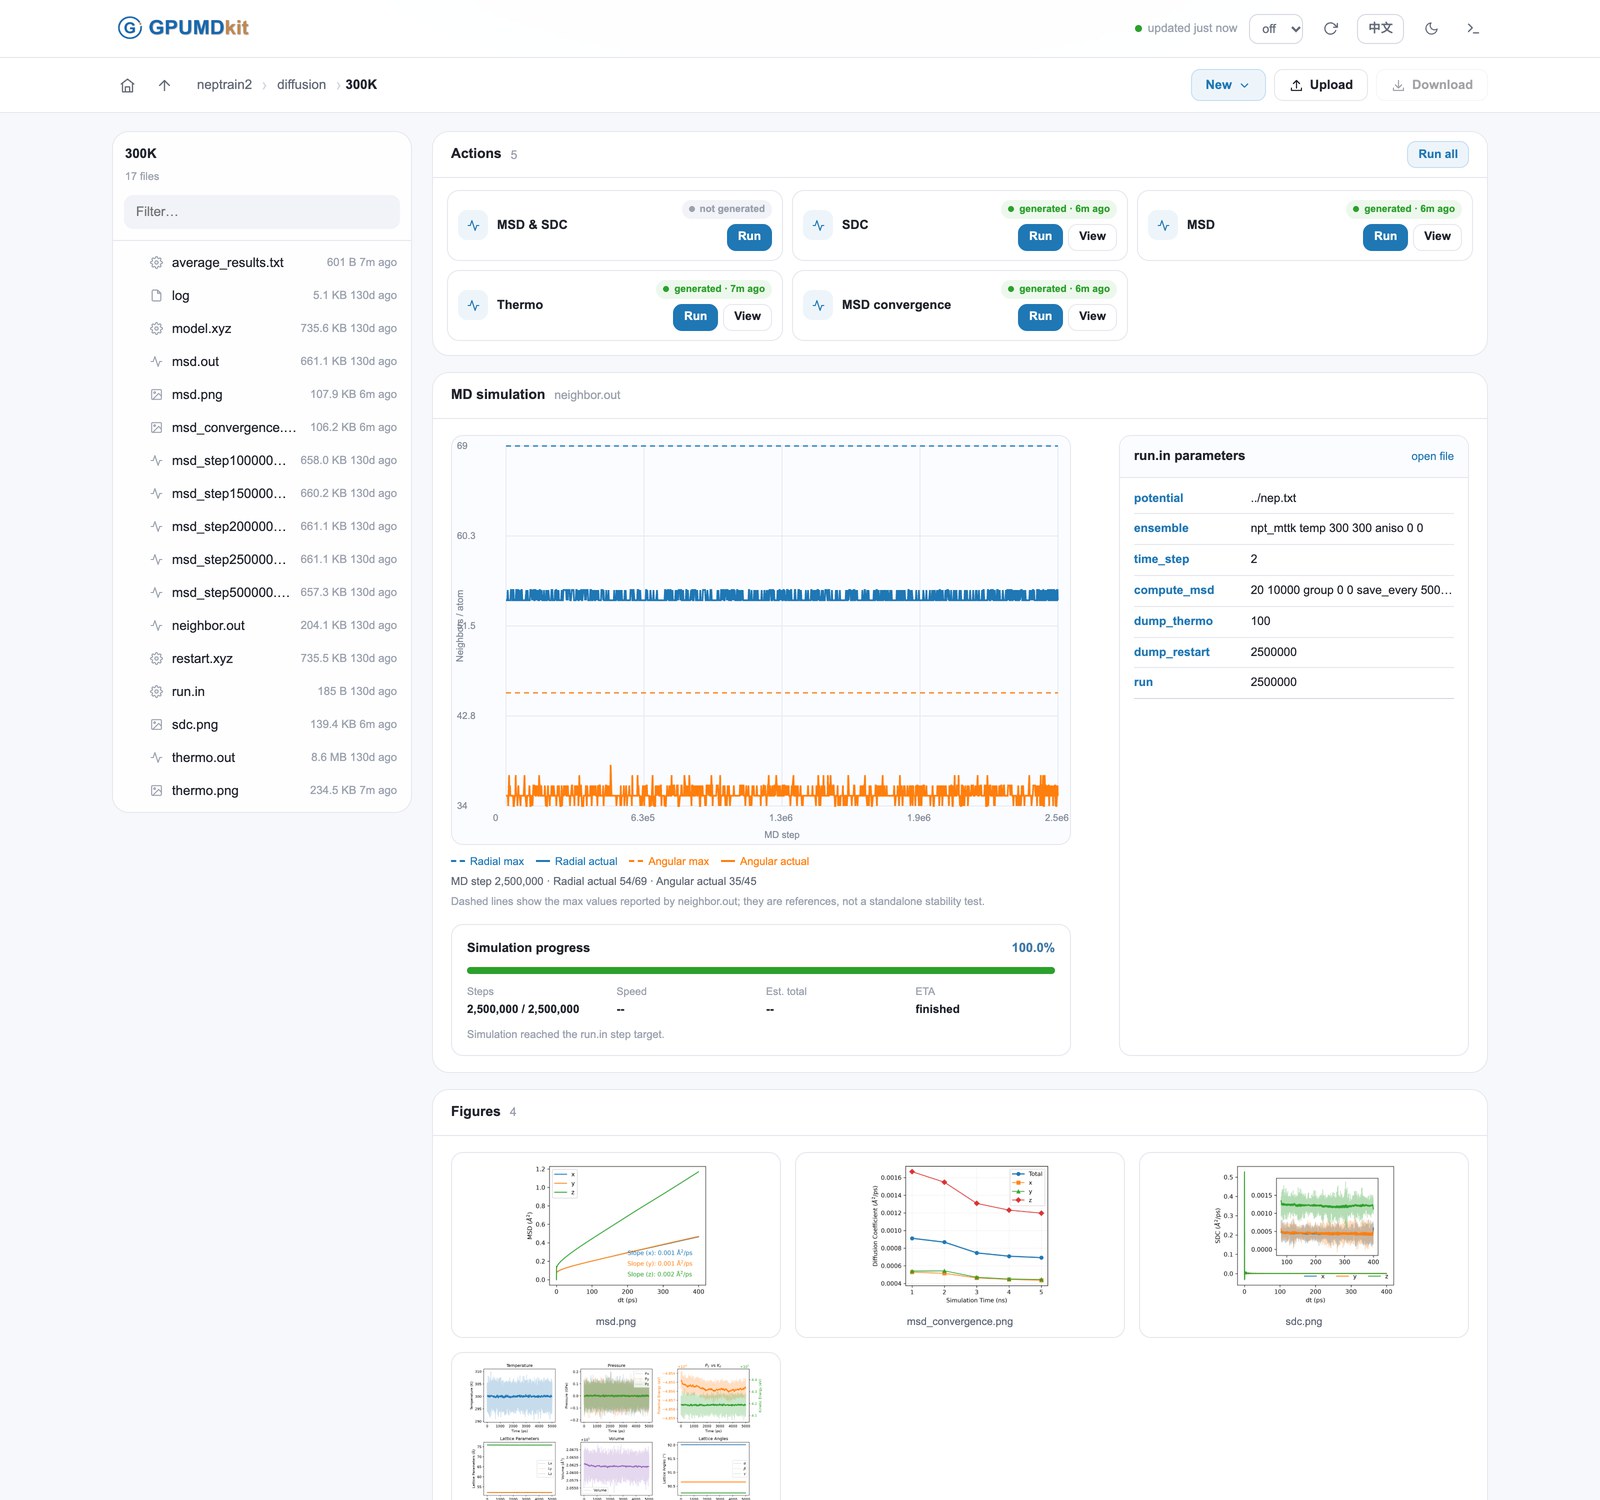Click the neighbor.out chart area

(761, 640)
